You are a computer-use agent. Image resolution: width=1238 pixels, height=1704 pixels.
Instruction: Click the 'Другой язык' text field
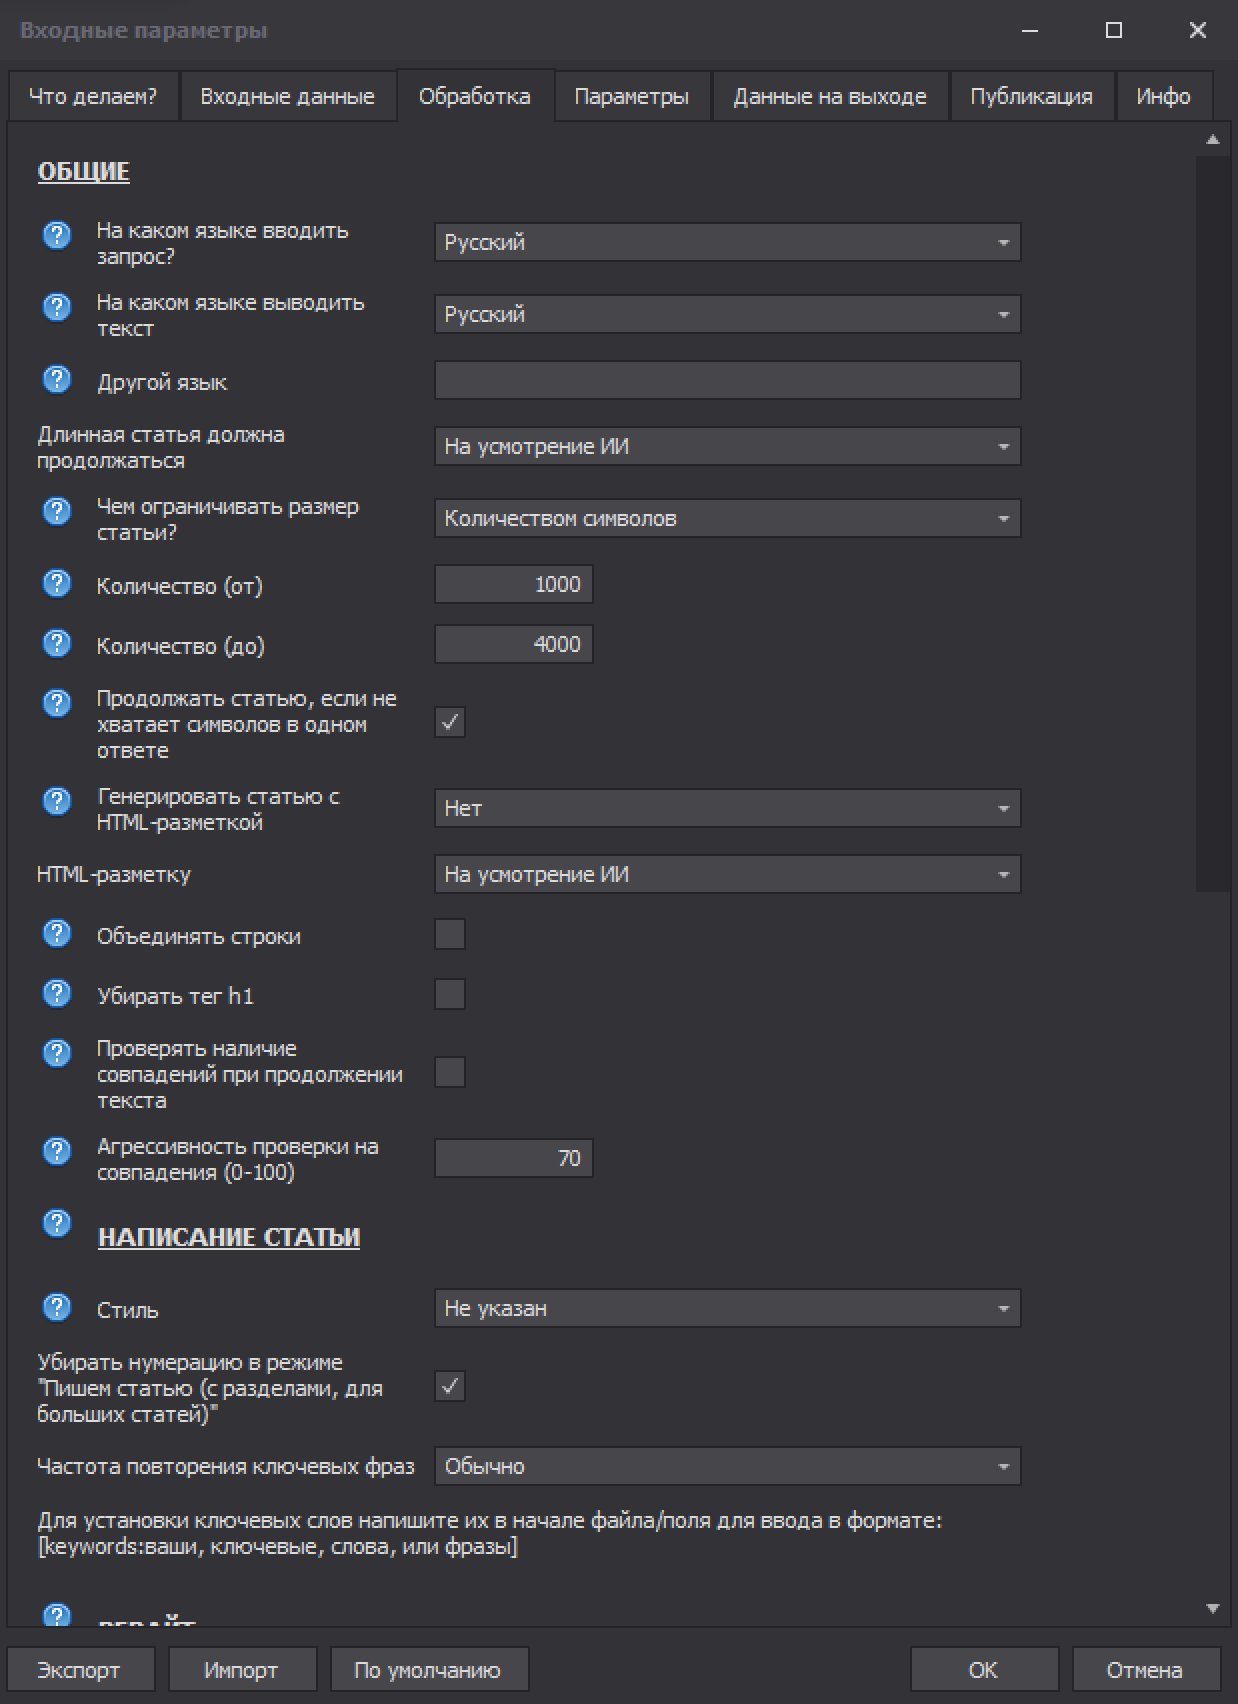point(727,381)
